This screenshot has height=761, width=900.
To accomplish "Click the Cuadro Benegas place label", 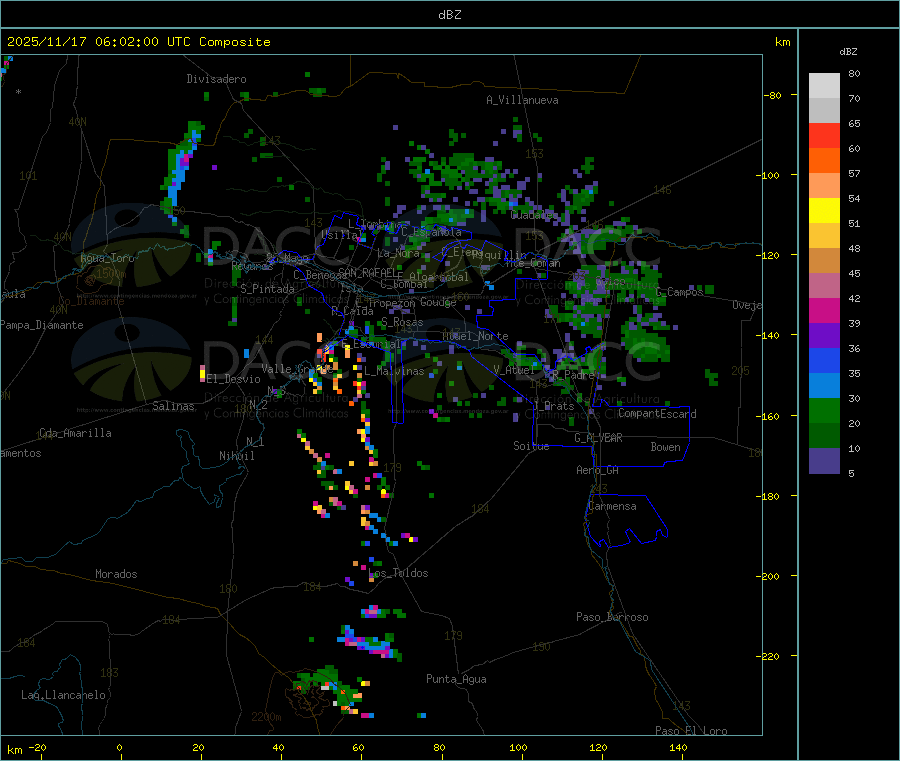I will (320, 275).
